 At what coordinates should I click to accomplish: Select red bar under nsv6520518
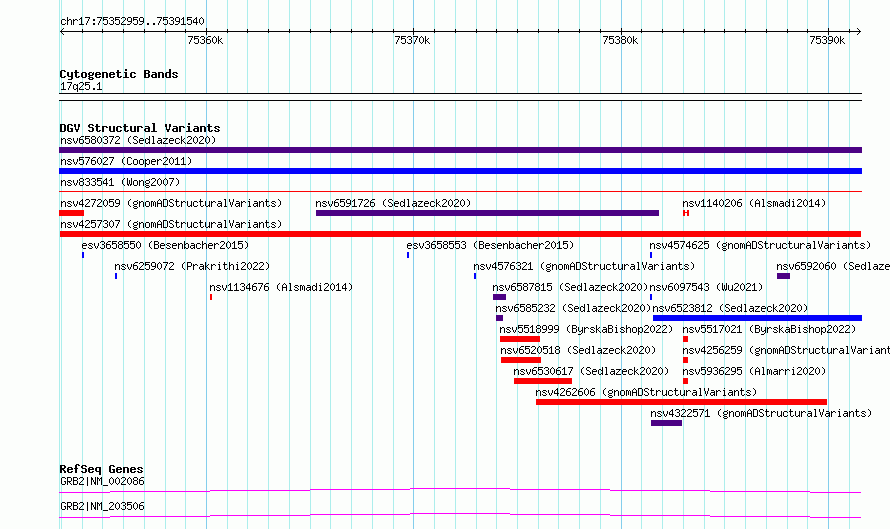[521, 360]
